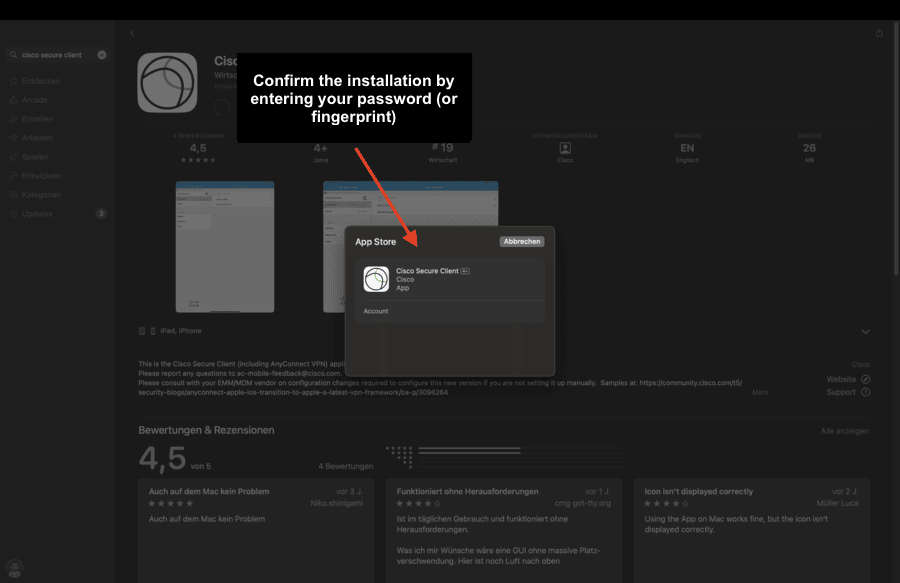Open the account avatar in sidebar
Screen dimensions: 900x583
[14, 569]
